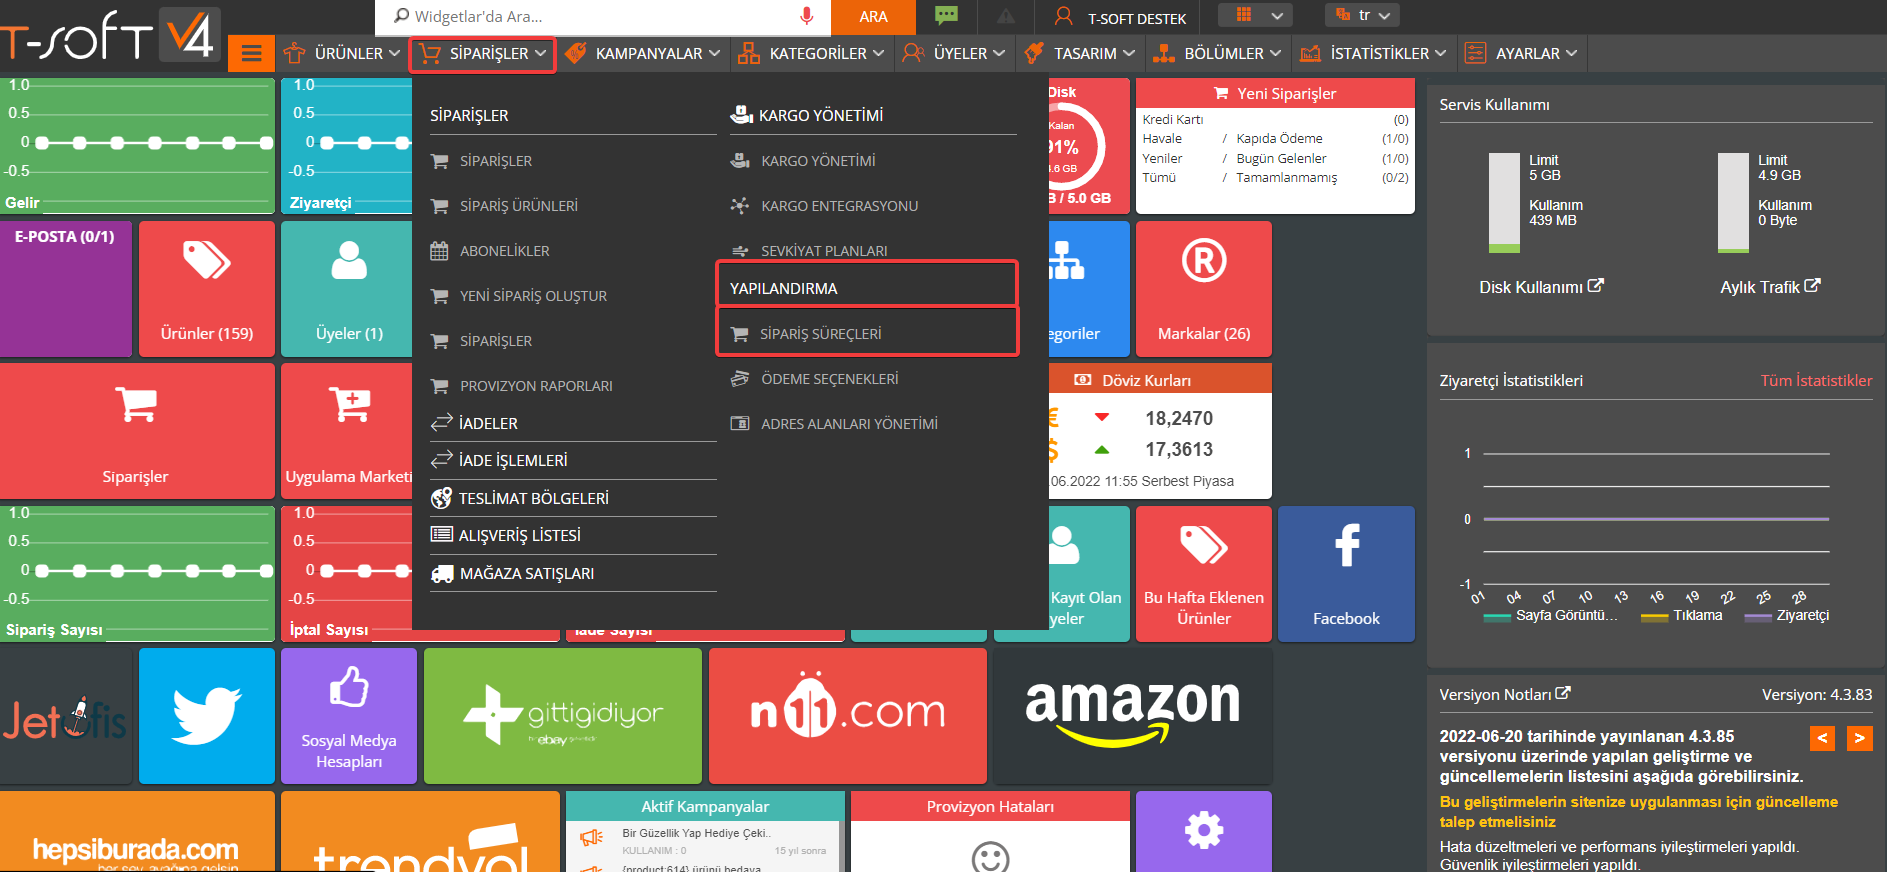Viewport: 1887px width, 872px height.
Task: Open the ÜRÜNLER menu
Action: click(342, 53)
